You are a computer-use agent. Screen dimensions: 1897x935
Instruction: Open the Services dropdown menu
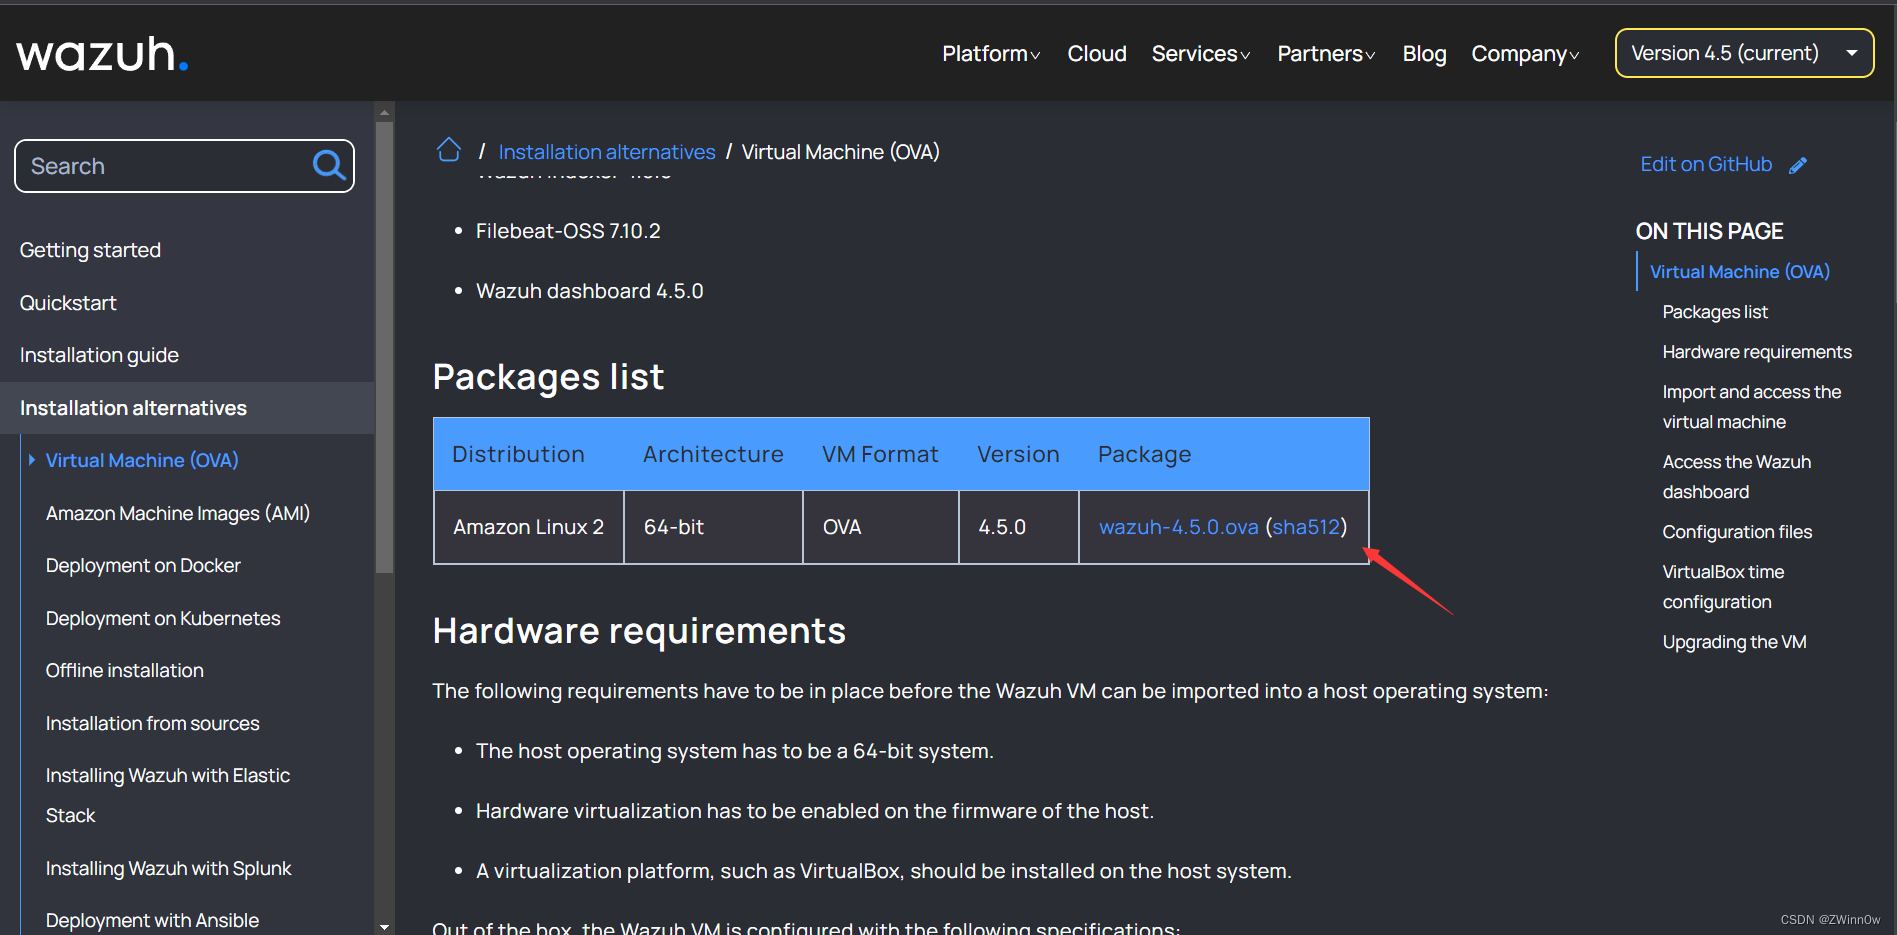(1201, 54)
